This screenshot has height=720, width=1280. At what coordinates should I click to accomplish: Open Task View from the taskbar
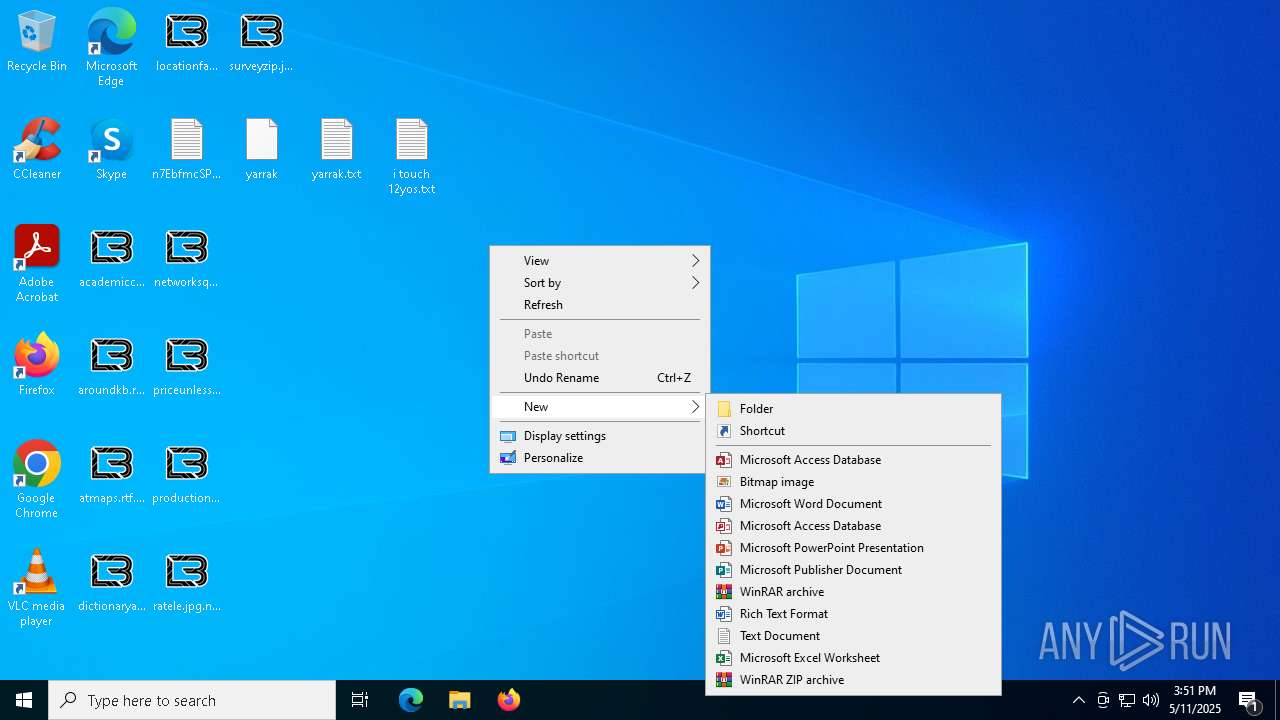click(x=360, y=700)
